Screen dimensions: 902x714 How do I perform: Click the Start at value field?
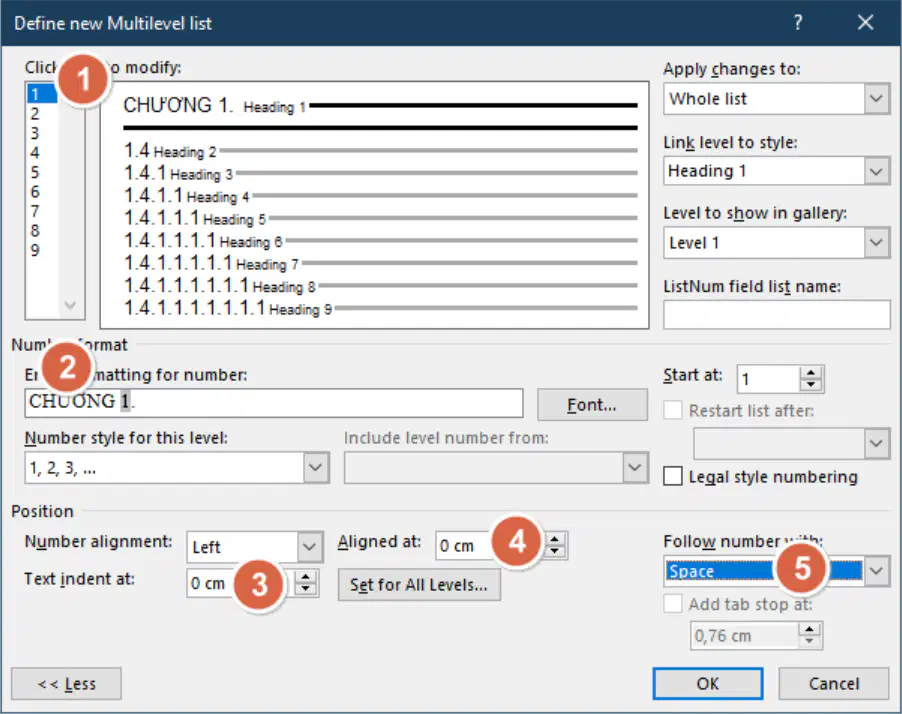[768, 379]
